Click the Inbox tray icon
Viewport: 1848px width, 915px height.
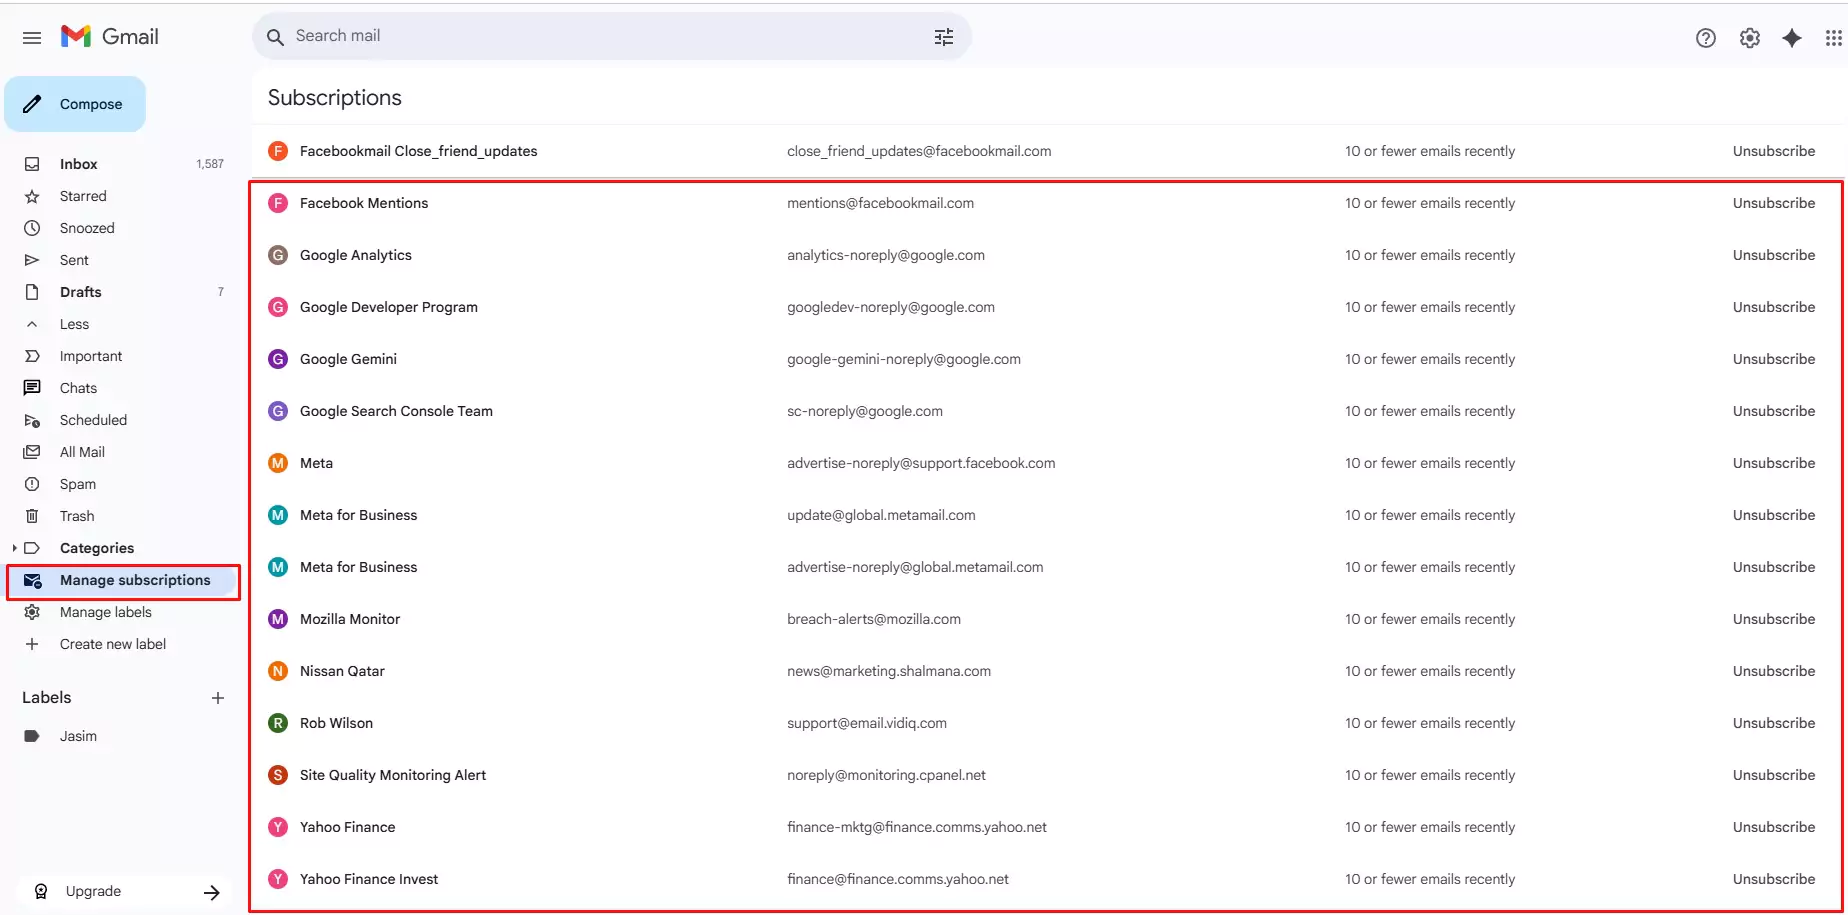coord(32,164)
